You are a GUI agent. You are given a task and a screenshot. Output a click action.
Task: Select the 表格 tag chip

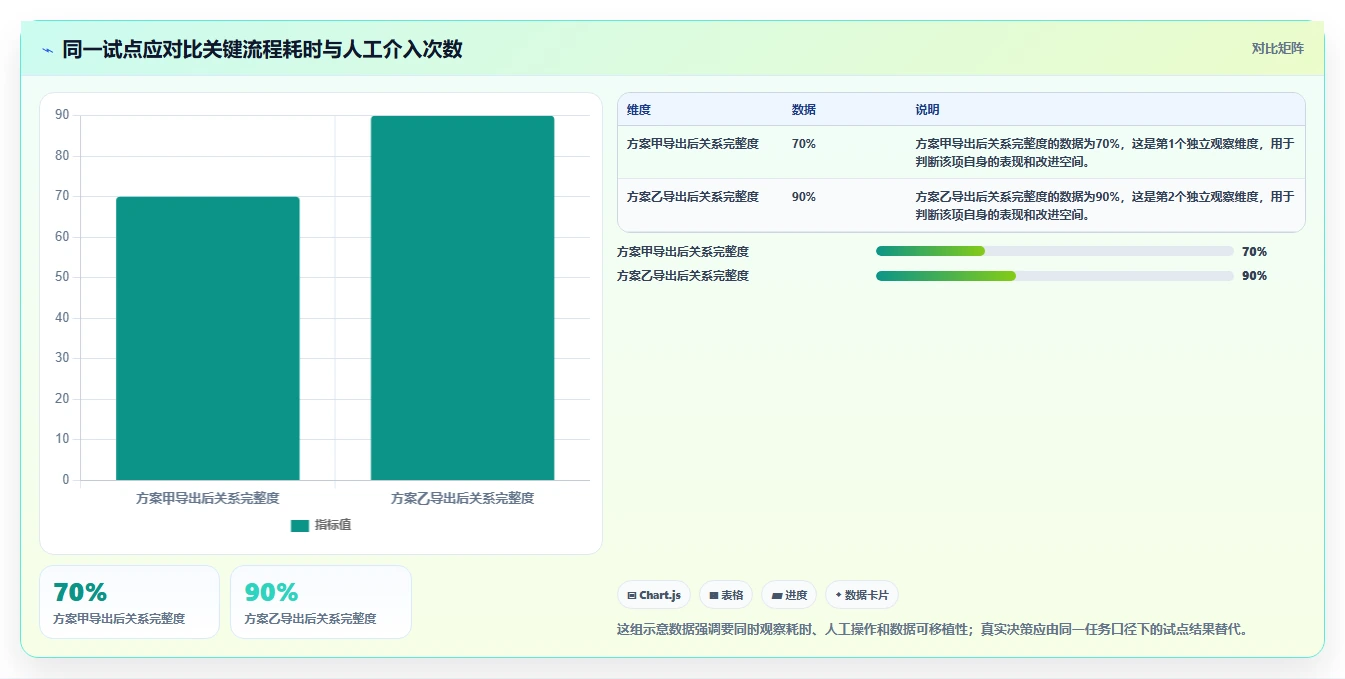726,595
